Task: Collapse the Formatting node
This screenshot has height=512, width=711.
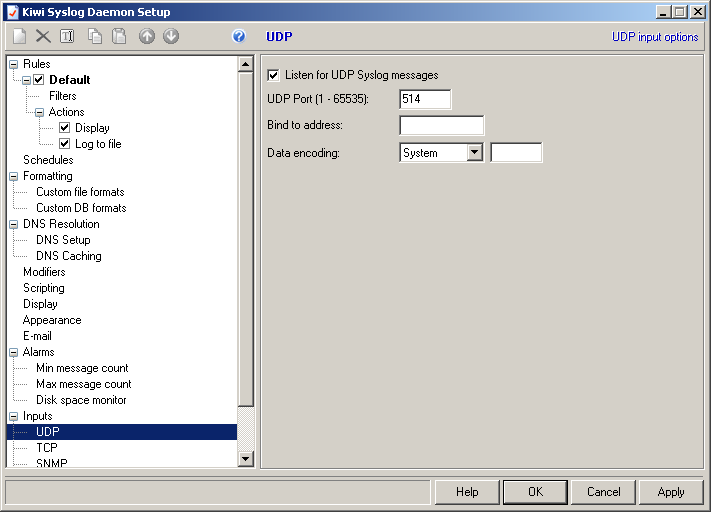Action: click(x=14, y=176)
